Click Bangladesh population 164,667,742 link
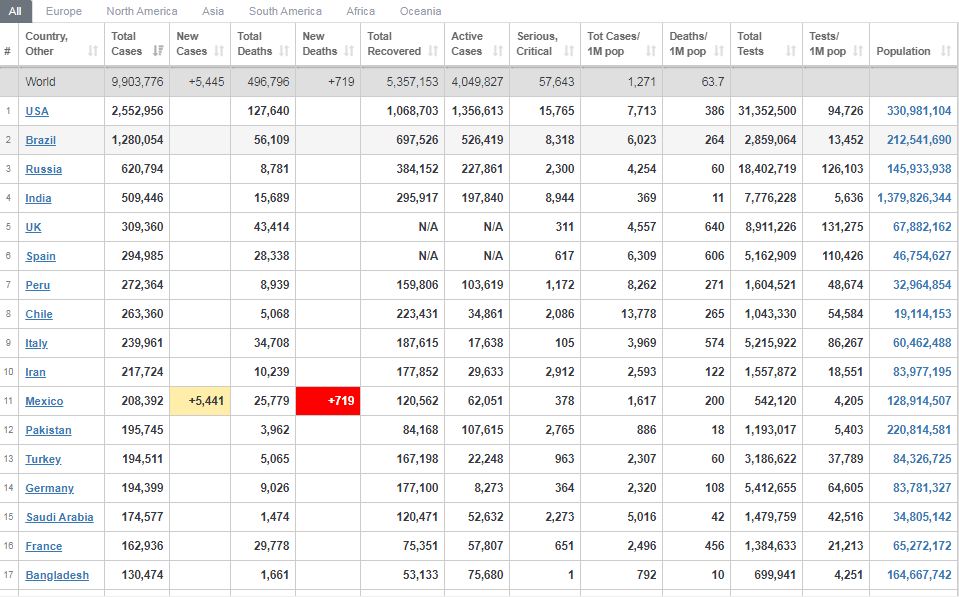Viewport: 959px width, 597px height. (919, 575)
